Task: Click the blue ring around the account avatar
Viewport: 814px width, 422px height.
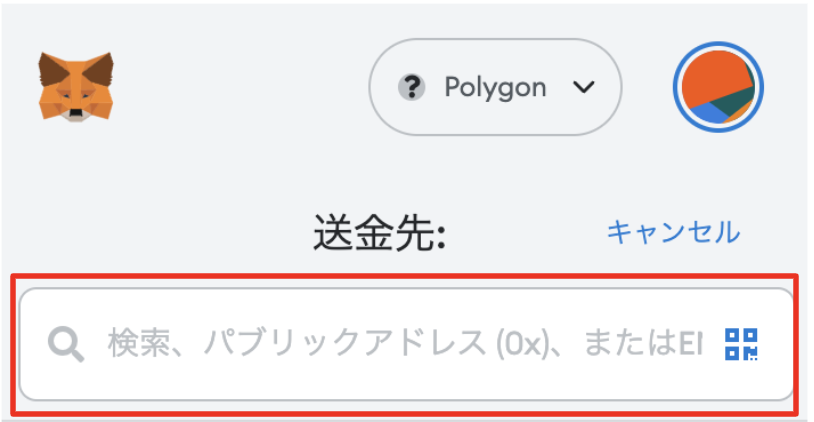Action: coord(718,44)
